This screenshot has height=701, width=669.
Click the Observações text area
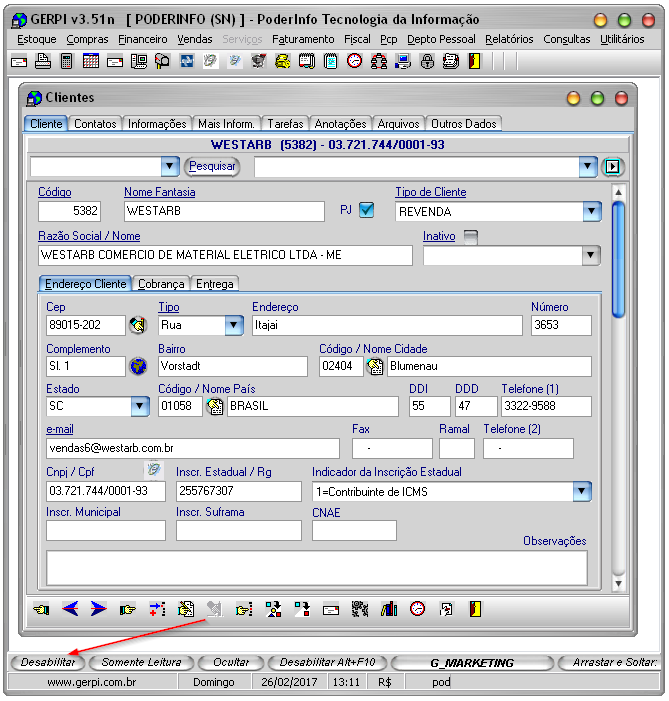coord(317,567)
